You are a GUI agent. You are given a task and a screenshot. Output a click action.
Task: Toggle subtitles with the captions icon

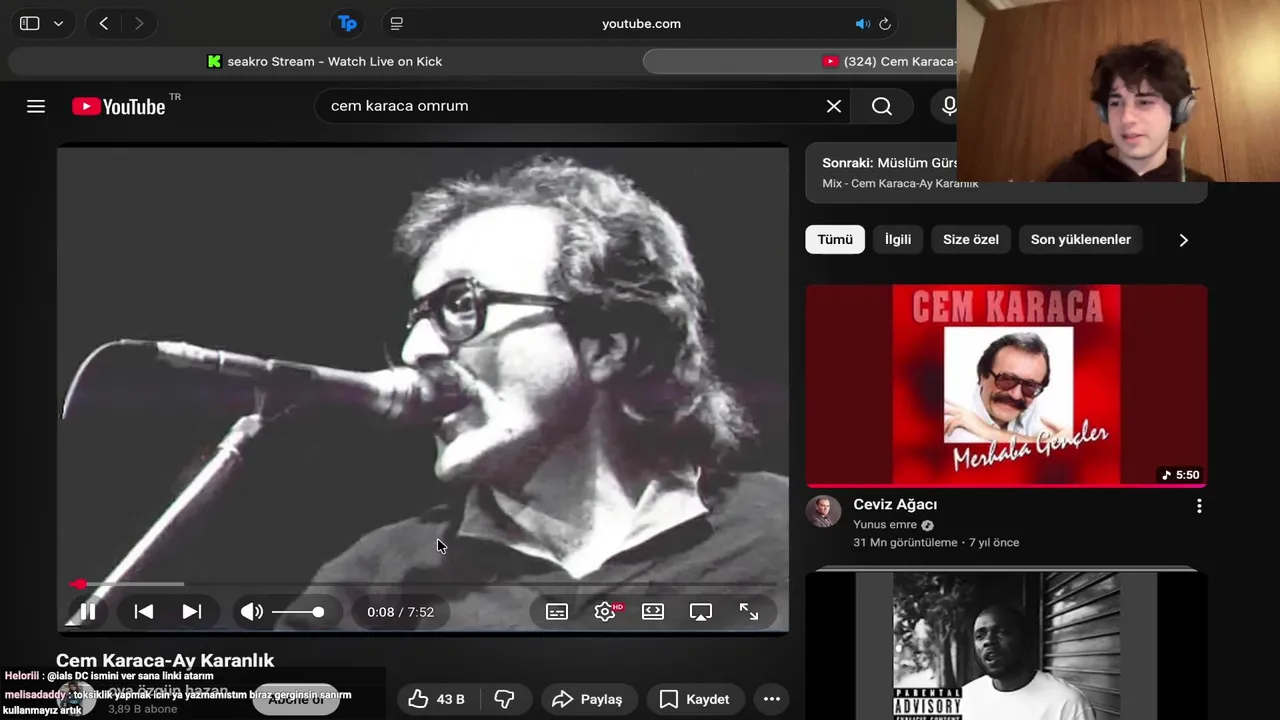(x=557, y=612)
